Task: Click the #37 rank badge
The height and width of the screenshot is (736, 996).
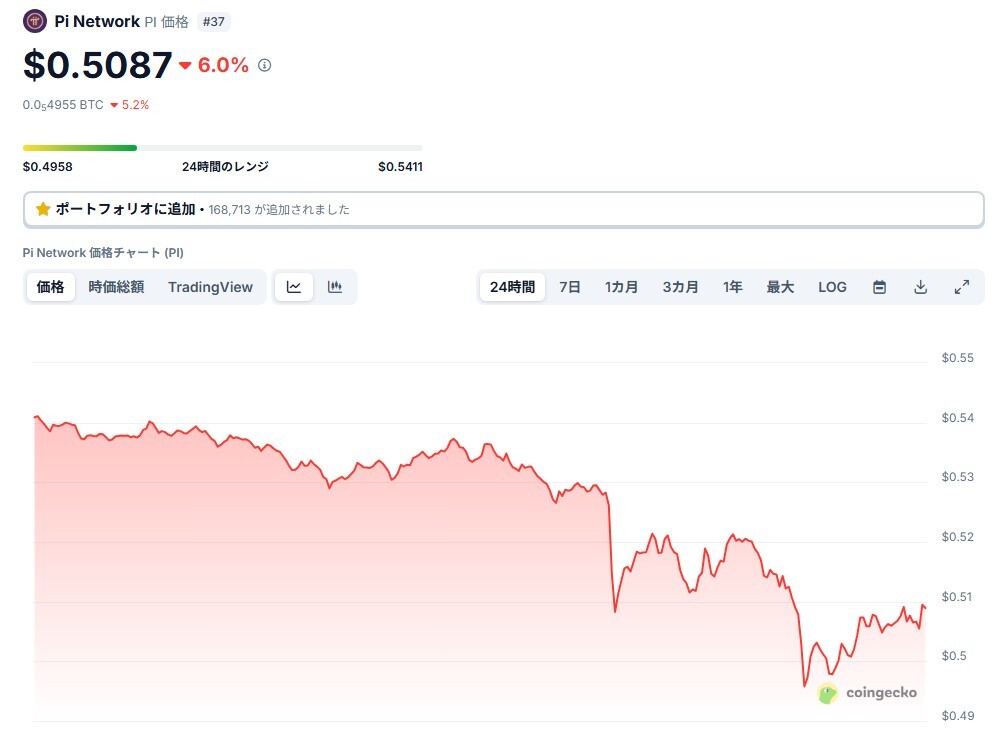Action: [213, 22]
